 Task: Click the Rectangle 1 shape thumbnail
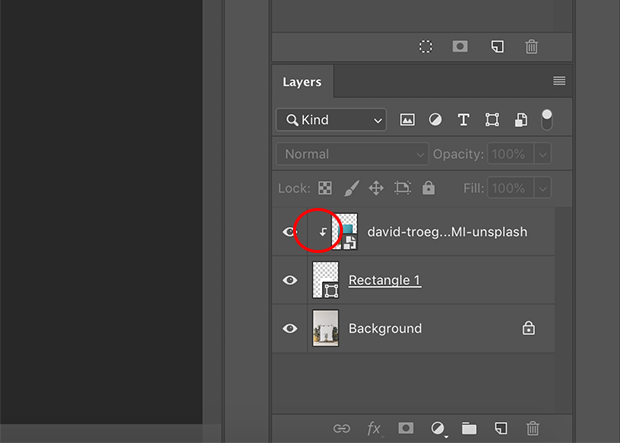[x=325, y=280]
